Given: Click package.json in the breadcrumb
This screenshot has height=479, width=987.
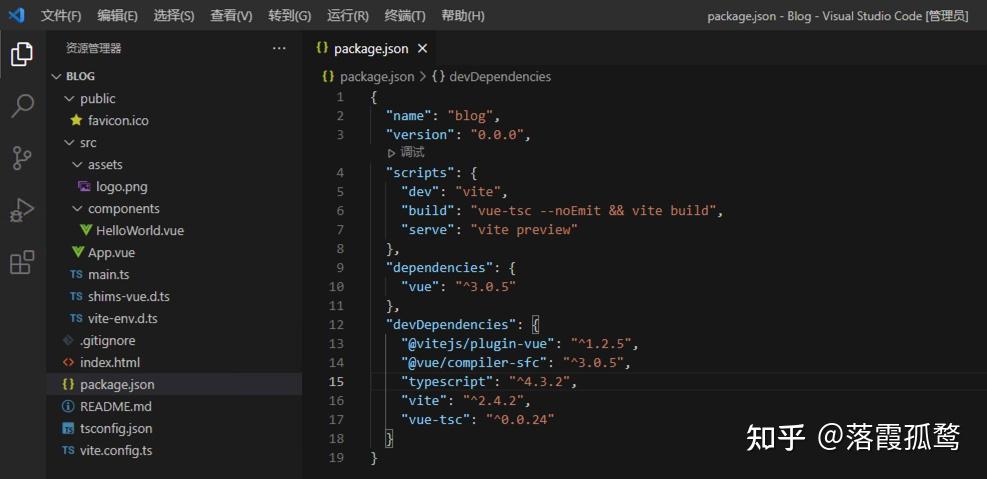Looking at the screenshot, I should pyautogui.click(x=377, y=77).
